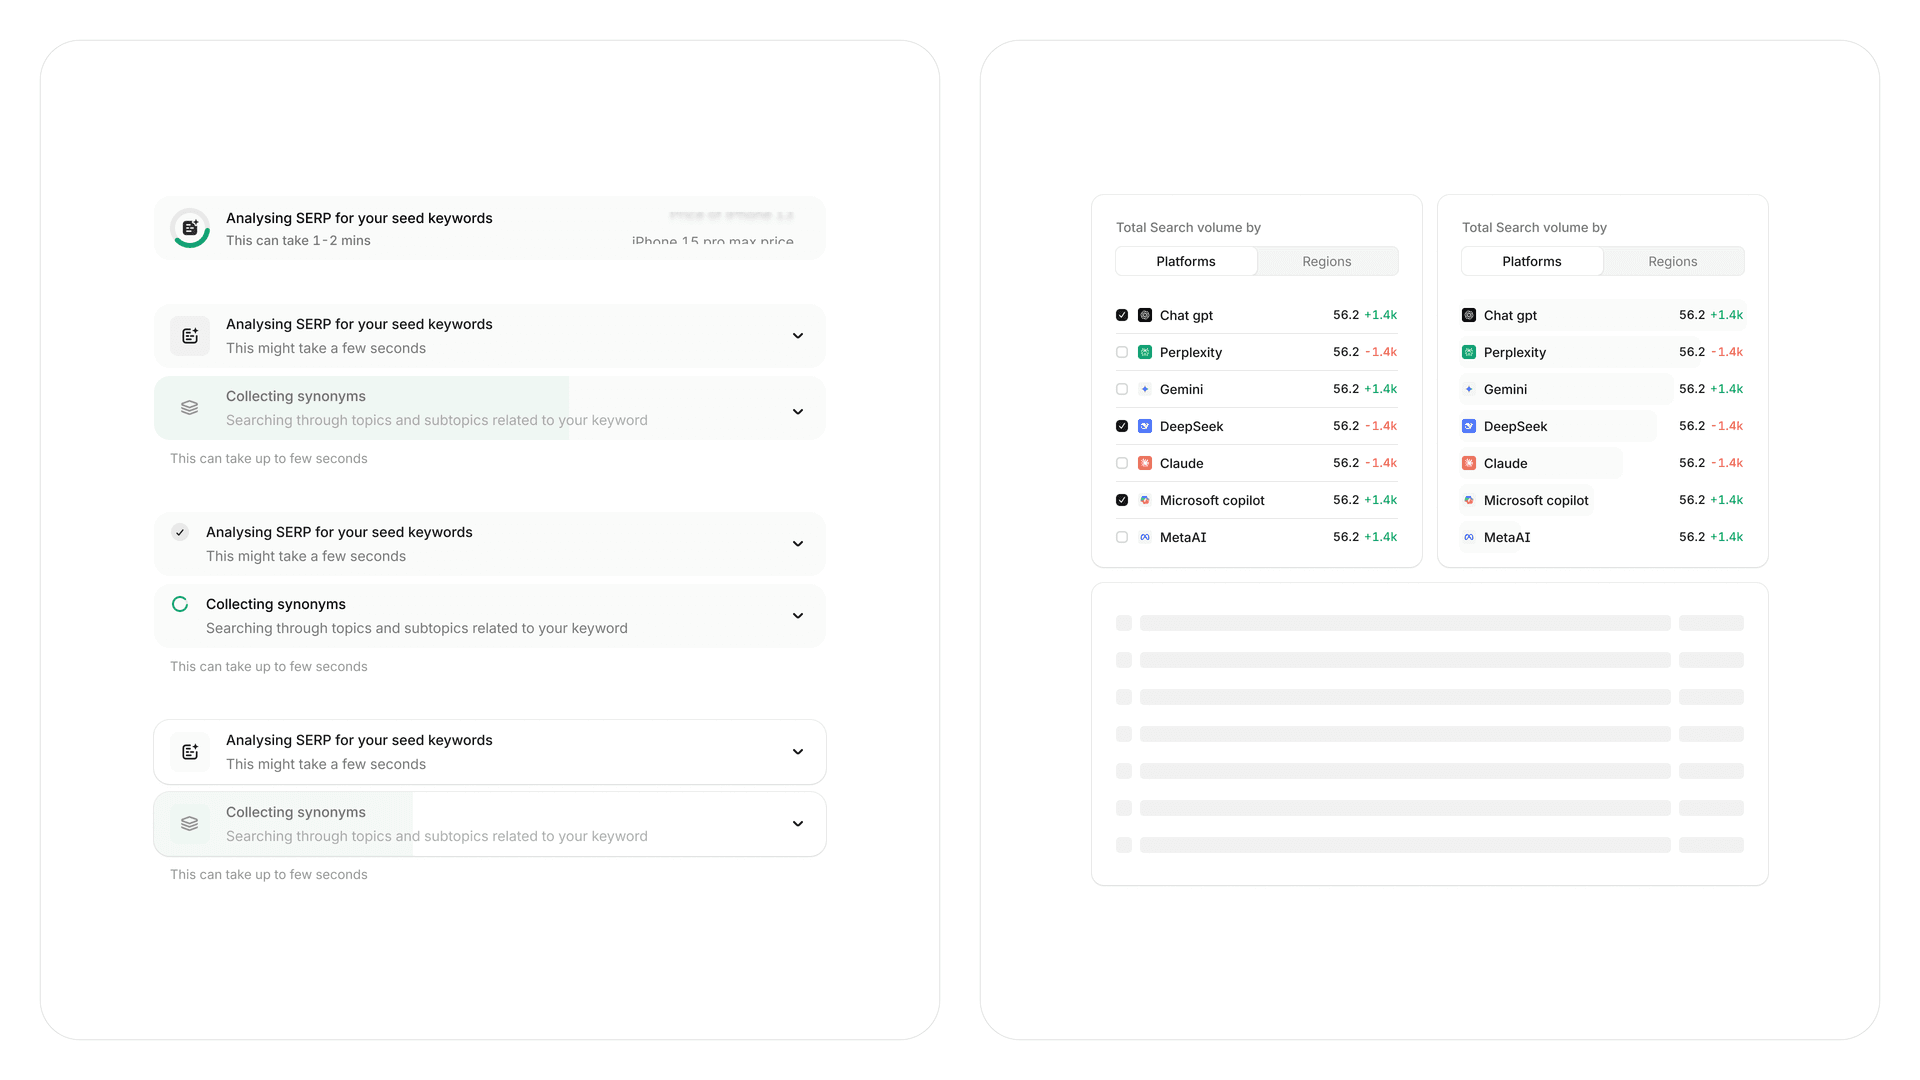Viewport: 1920px width, 1080px height.
Task: Click "Total Search volume by" heading above the checkbox list
Action: pos(1188,228)
